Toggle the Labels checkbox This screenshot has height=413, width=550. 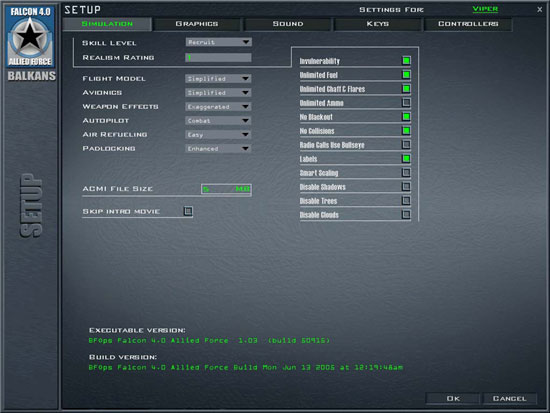[x=406, y=159]
